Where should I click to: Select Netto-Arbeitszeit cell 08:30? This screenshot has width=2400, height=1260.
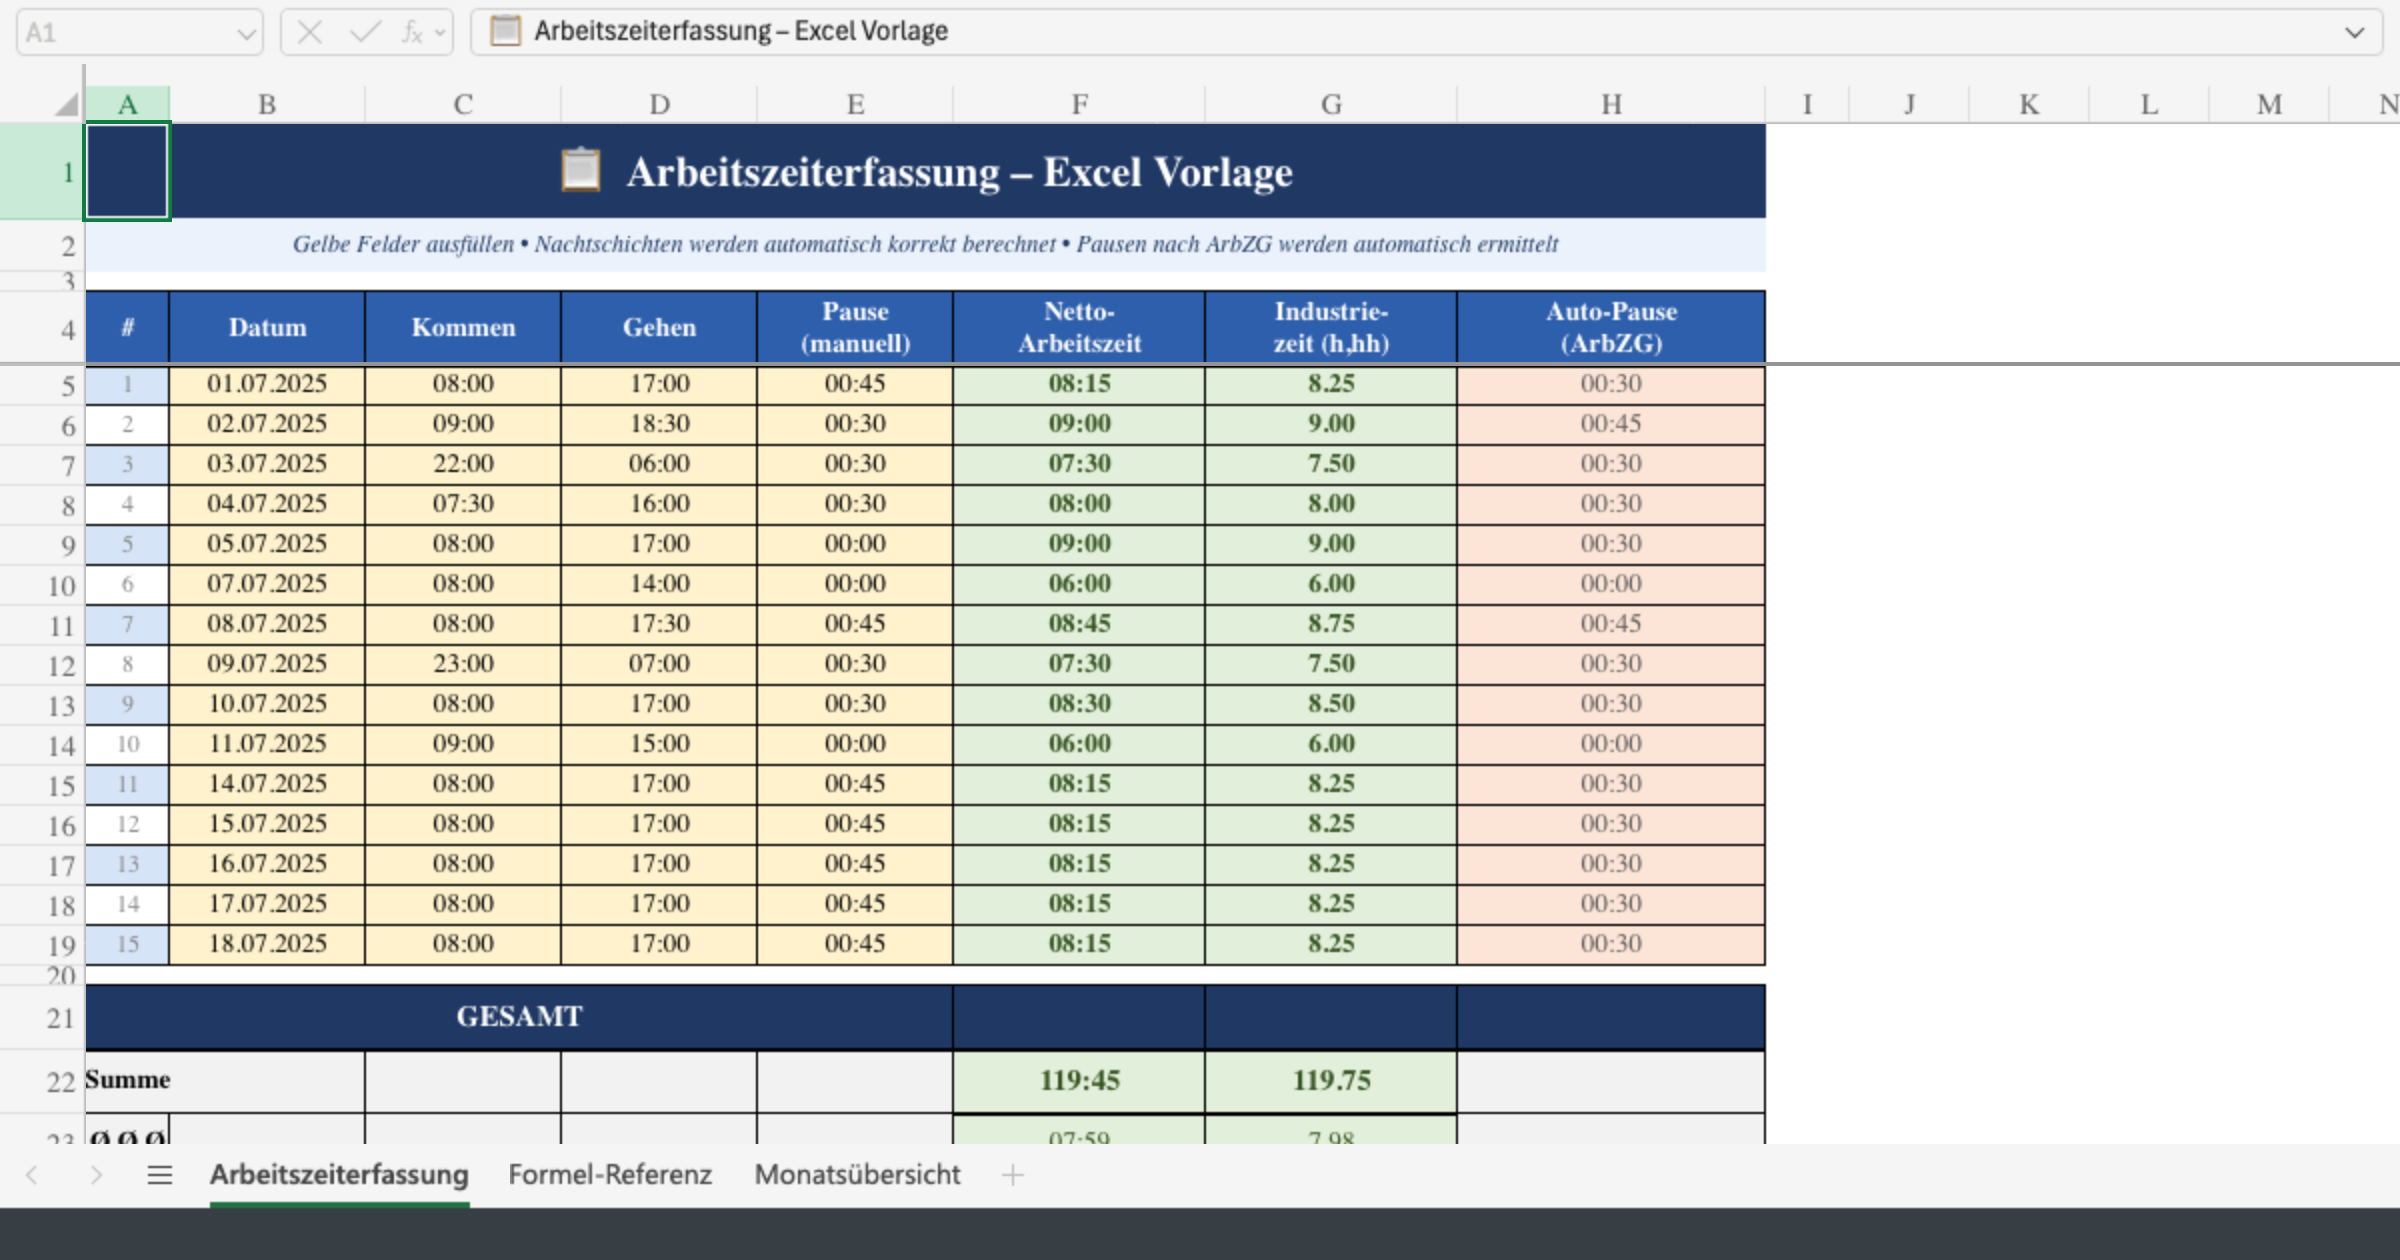click(x=1079, y=704)
